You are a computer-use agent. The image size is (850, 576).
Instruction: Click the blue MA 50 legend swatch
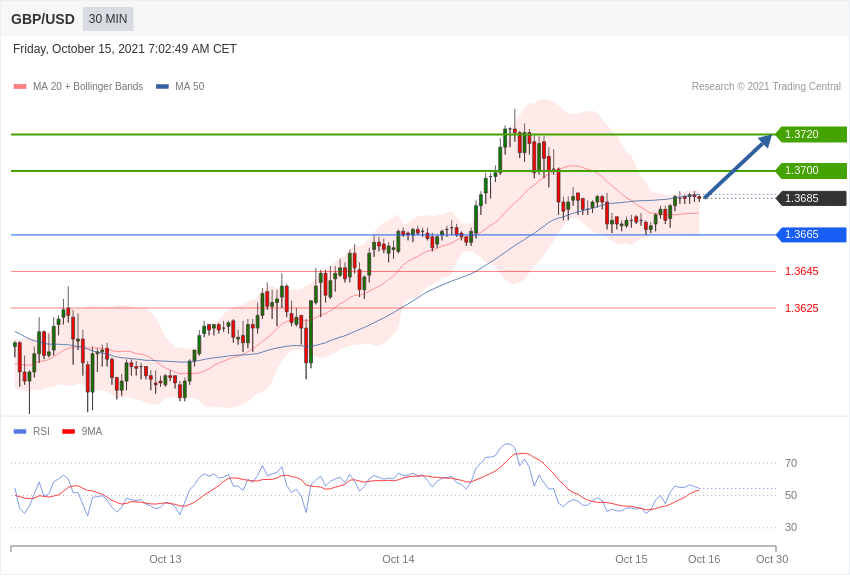[x=162, y=87]
